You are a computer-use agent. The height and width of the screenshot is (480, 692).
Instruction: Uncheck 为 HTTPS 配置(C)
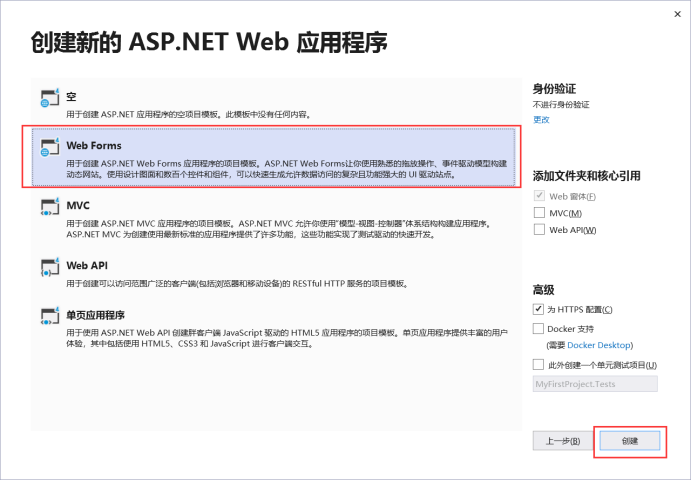tap(538, 309)
